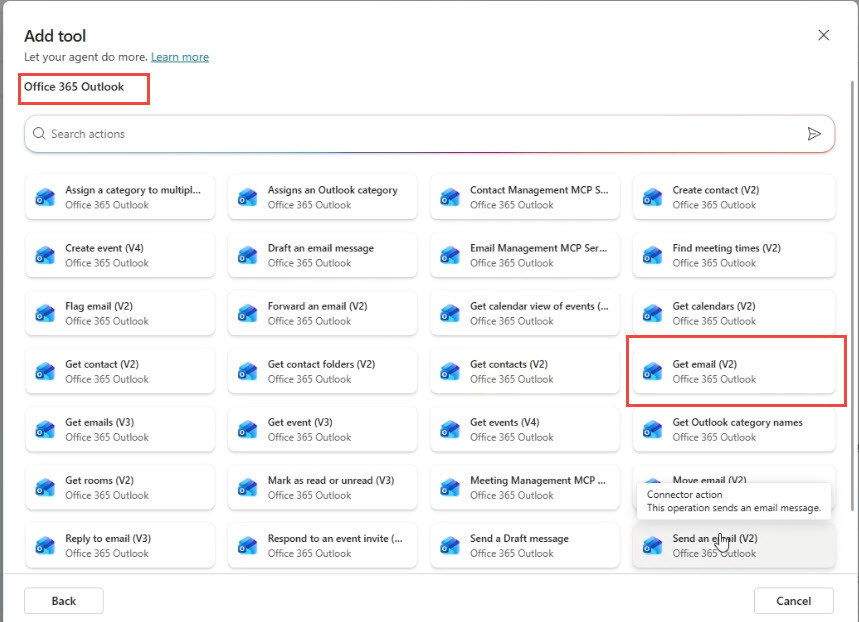
Task: Open the Learn more link
Action: 180,57
